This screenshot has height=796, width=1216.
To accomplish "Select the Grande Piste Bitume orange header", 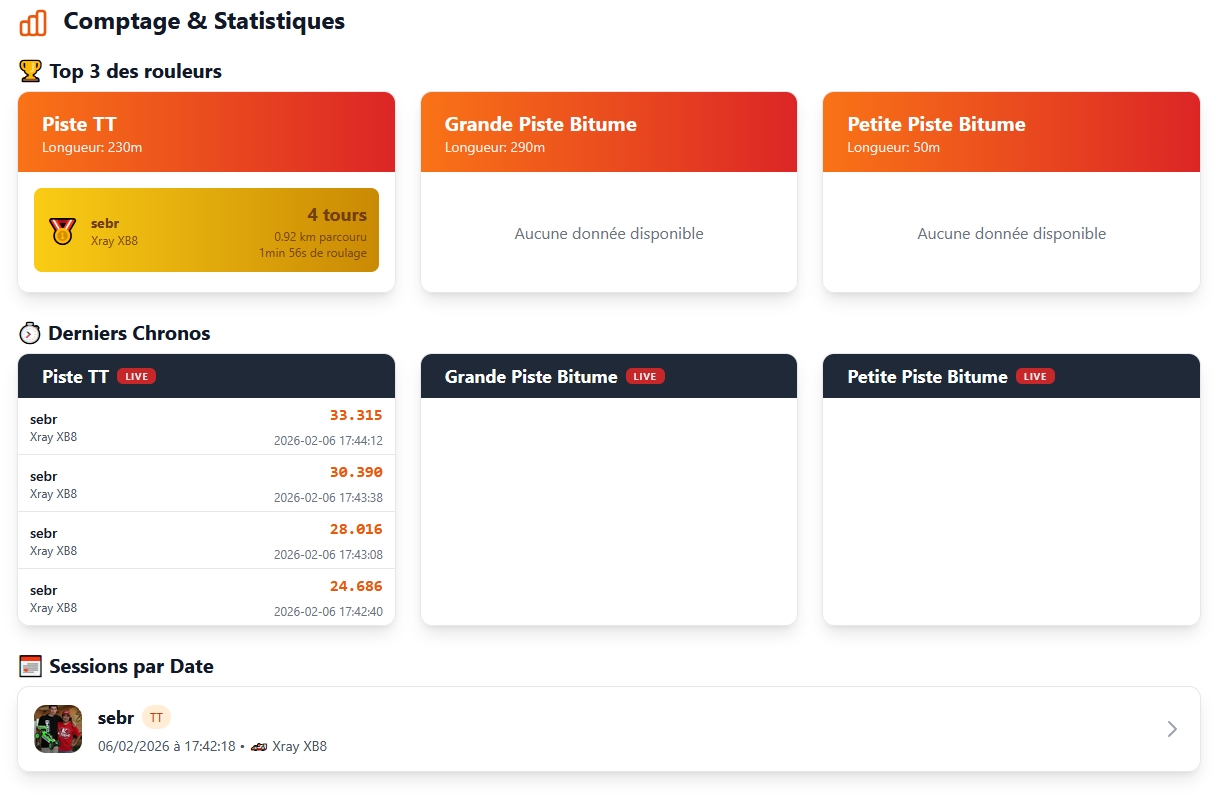I will point(608,132).
